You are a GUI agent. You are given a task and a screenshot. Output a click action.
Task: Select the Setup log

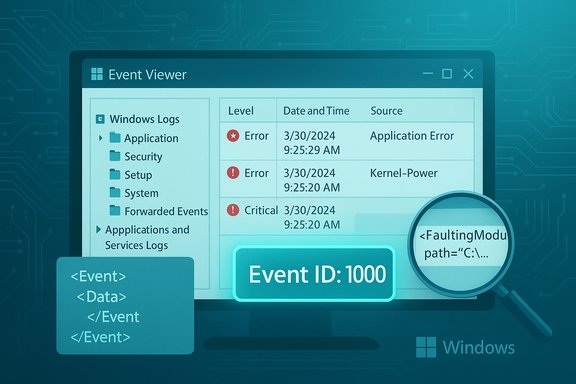[x=138, y=175]
